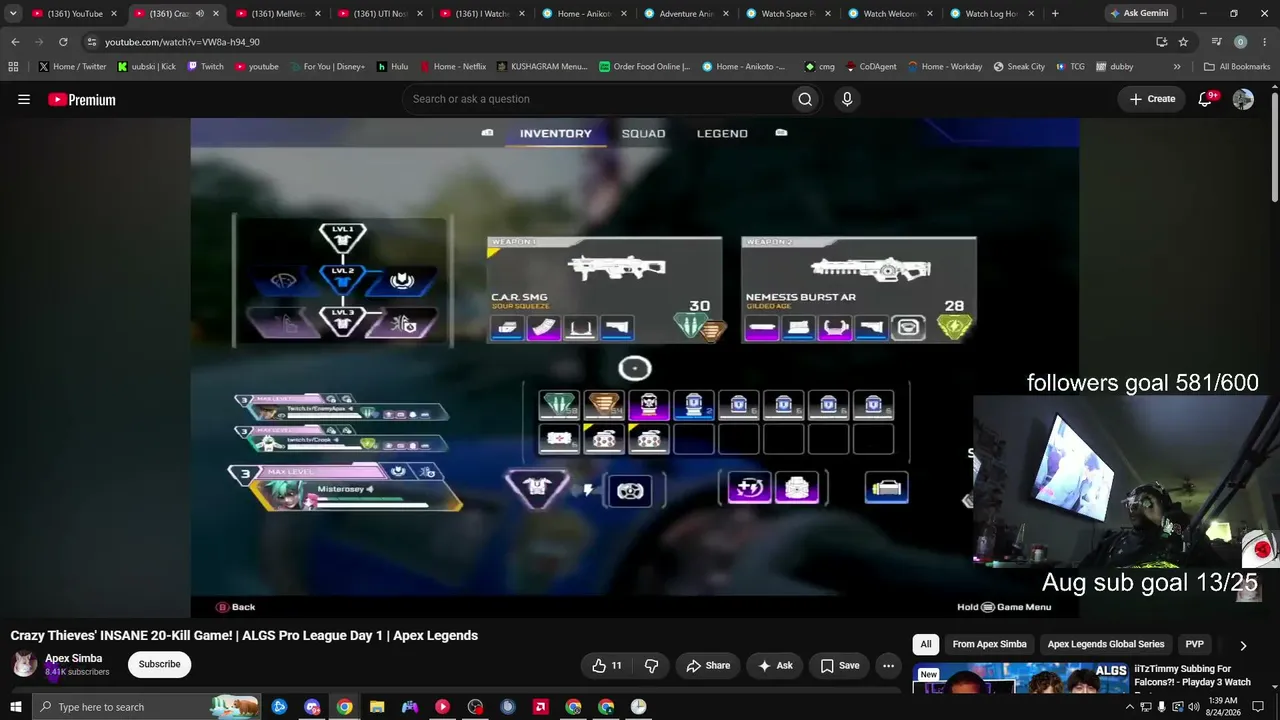Viewport: 1280px width, 720px height.
Task: Select the From Apex Simba chip
Action: click(x=989, y=645)
